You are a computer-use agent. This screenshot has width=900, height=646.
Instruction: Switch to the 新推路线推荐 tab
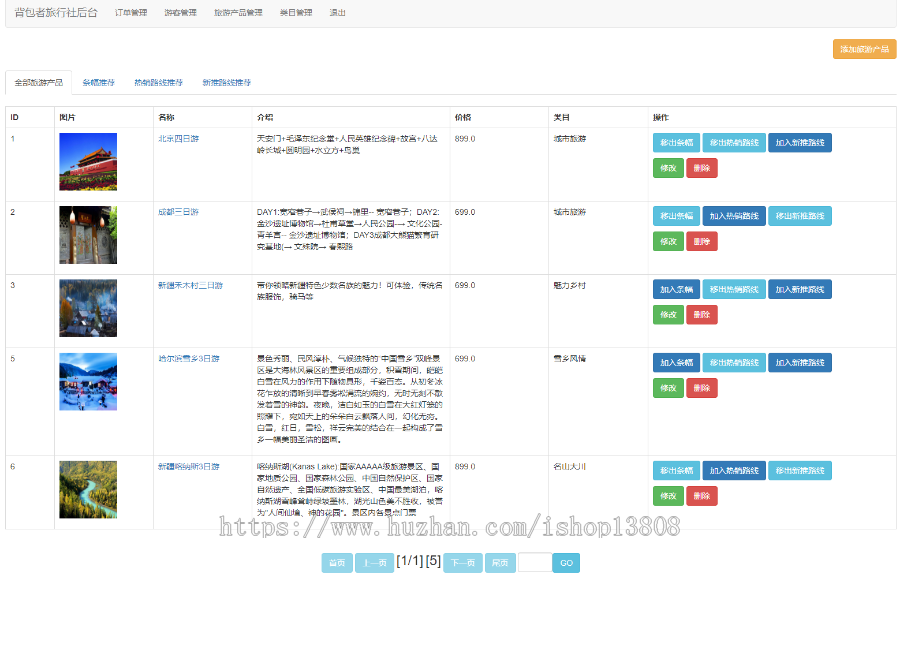(227, 83)
